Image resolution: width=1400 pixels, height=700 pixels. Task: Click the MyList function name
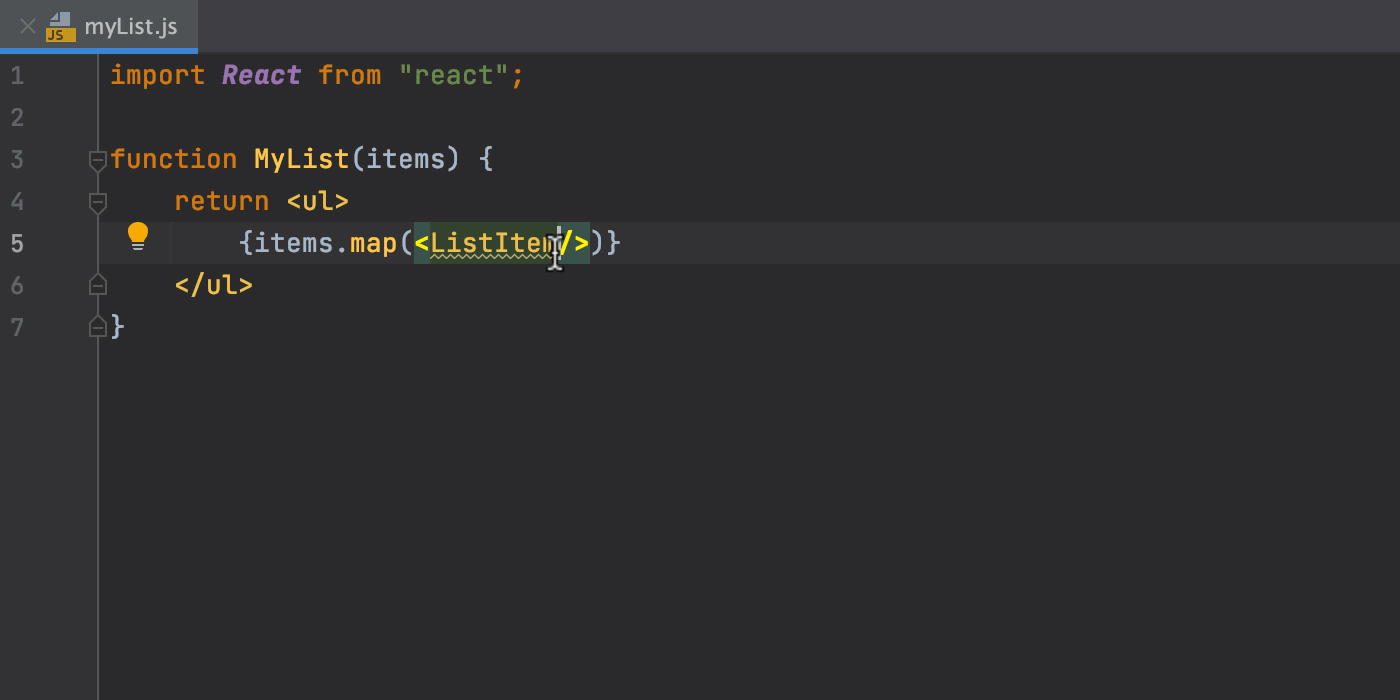[x=302, y=160]
